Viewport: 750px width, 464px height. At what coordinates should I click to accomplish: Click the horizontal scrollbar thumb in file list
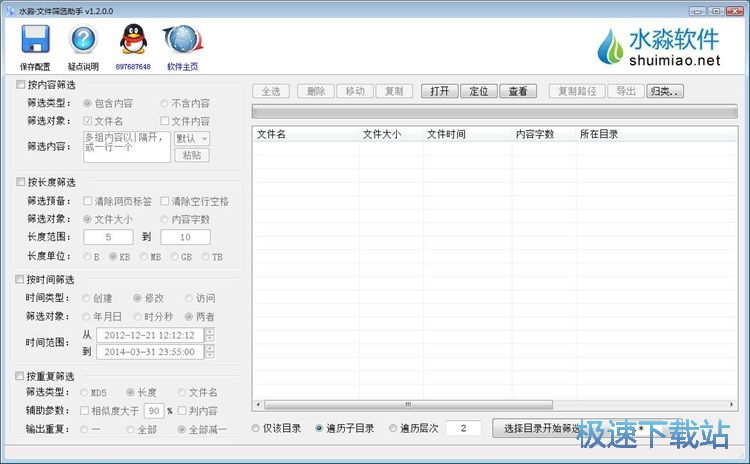tap(408, 405)
